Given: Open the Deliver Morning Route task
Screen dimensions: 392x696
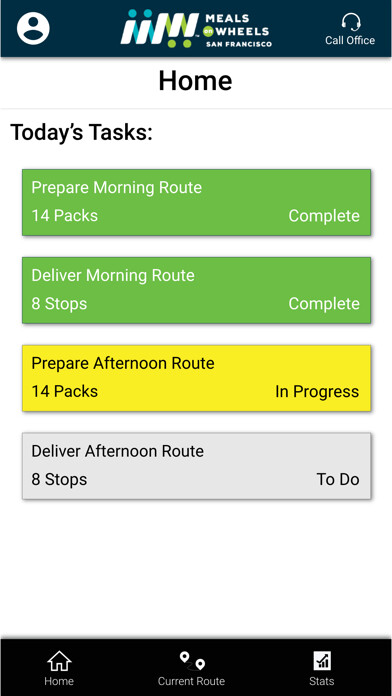Looking at the screenshot, I should point(196,290).
